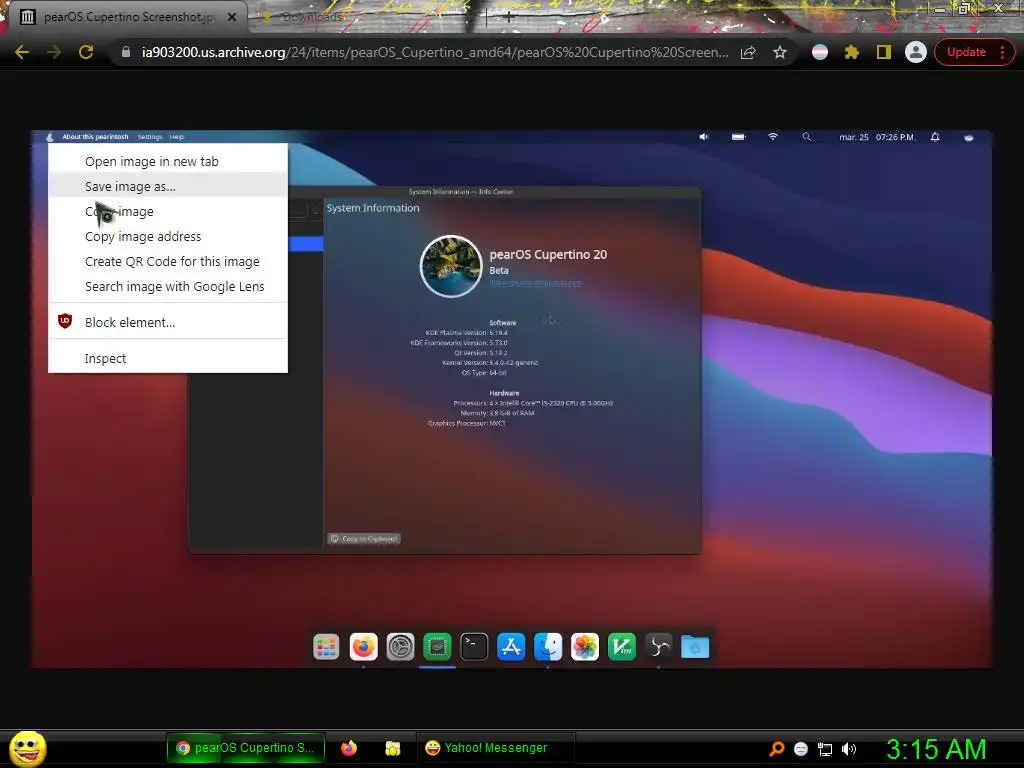Click the lock site info icon
The image size is (1024, 768).
pos(126,52)
